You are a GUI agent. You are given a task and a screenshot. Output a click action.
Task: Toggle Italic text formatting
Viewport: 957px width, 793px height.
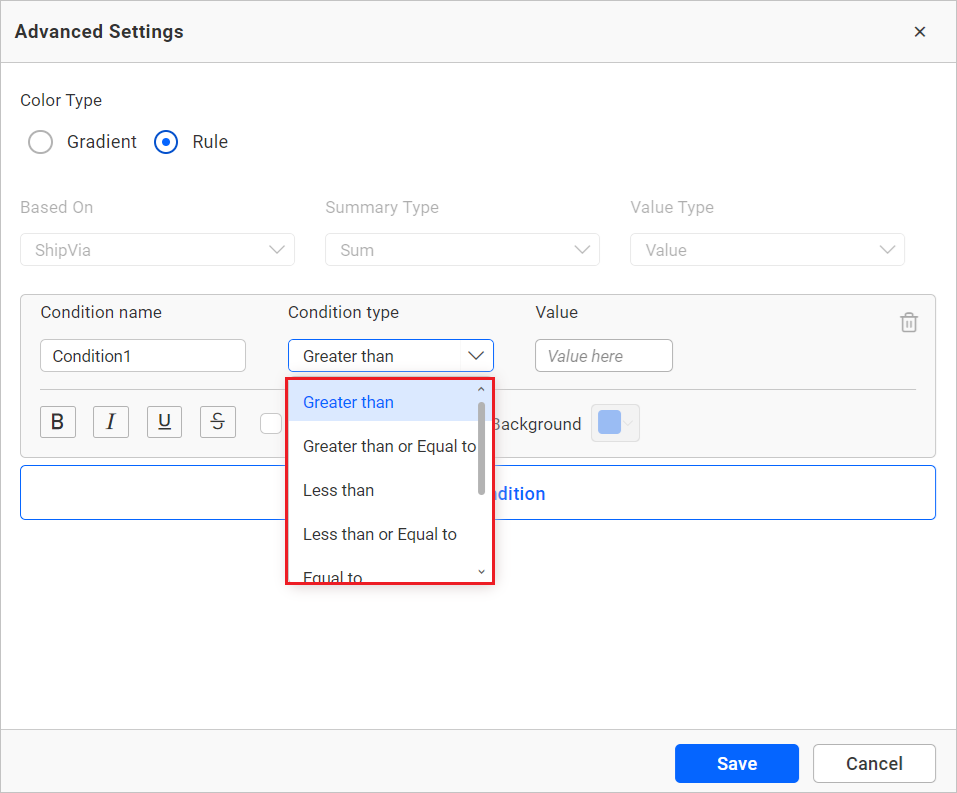tap(111, 422)
